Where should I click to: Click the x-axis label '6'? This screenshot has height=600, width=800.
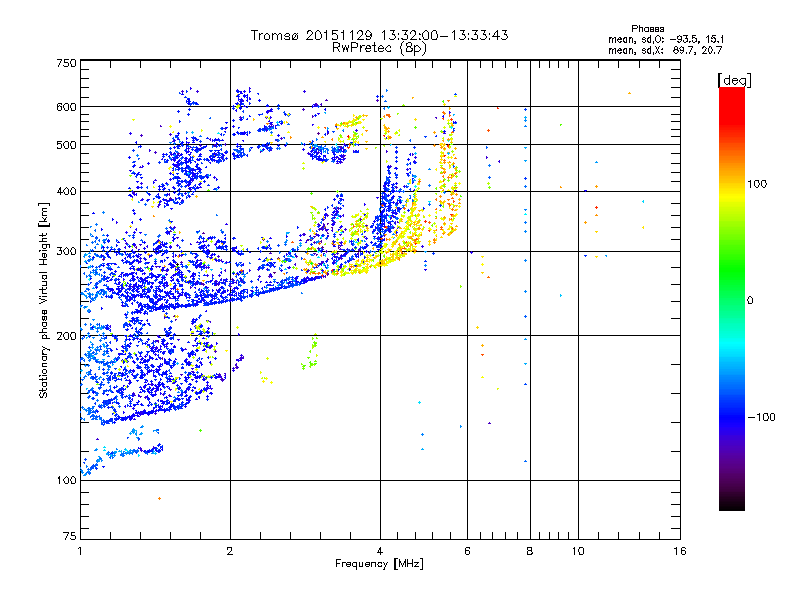click(467, 551)
